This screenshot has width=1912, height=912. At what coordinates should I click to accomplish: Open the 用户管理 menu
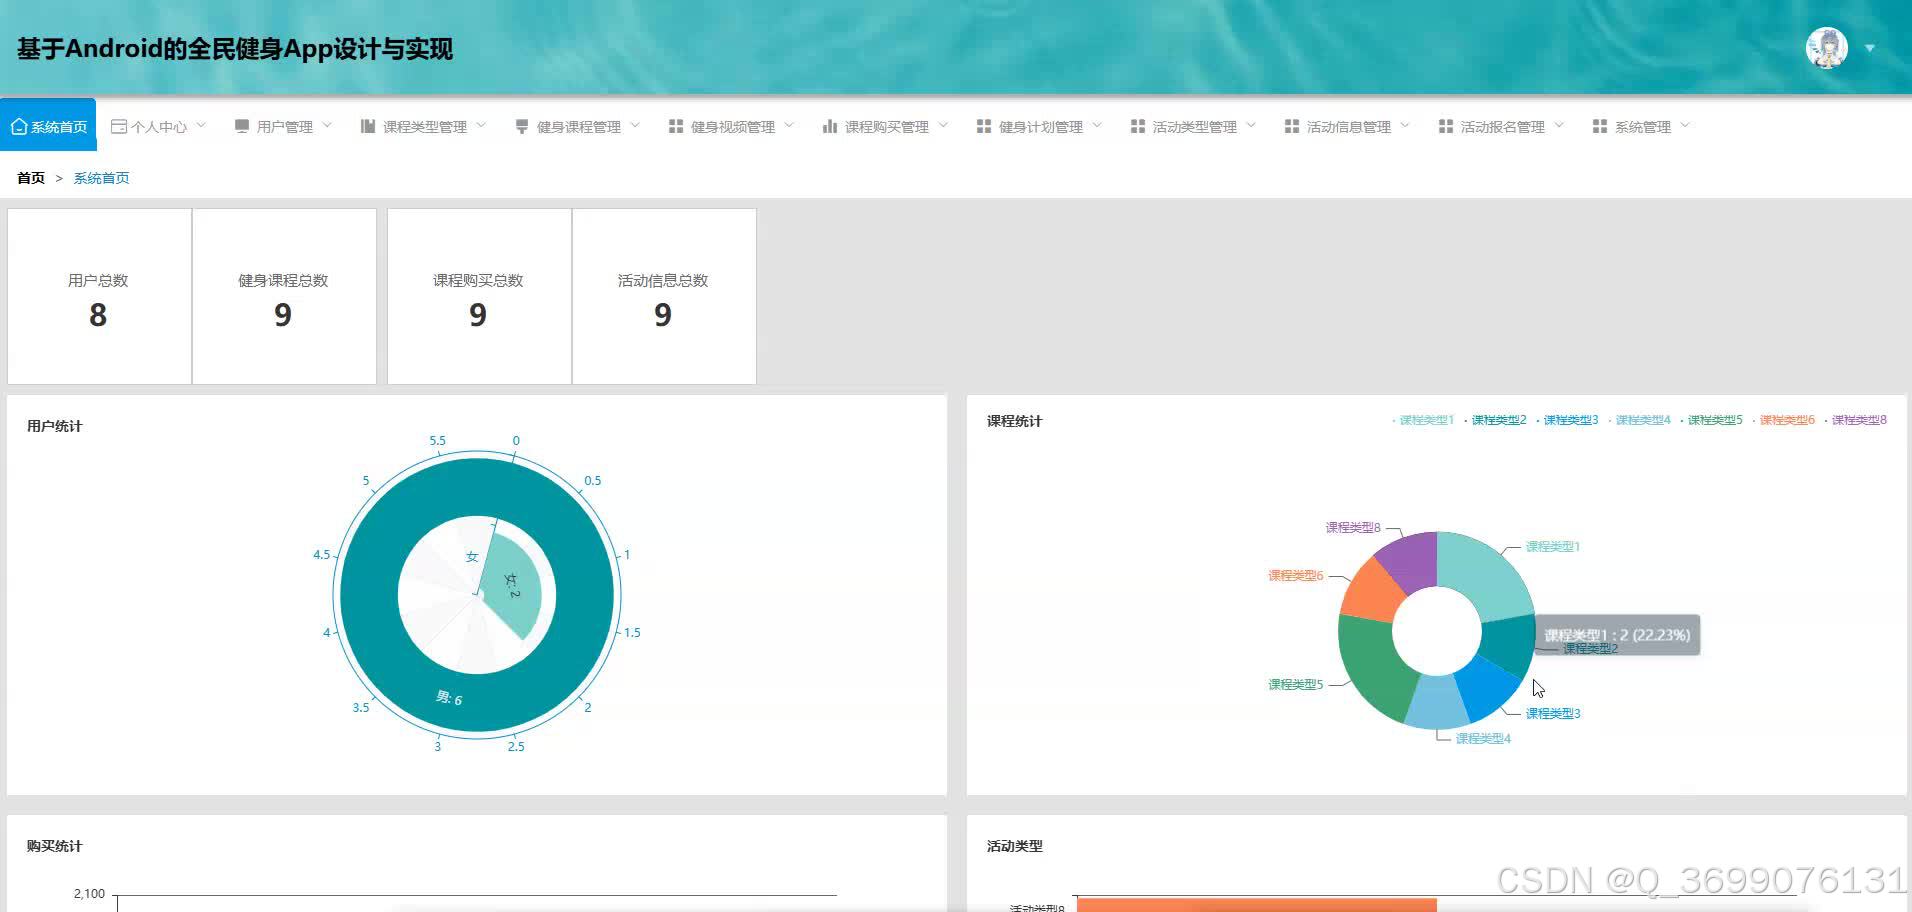pos(284,126)
